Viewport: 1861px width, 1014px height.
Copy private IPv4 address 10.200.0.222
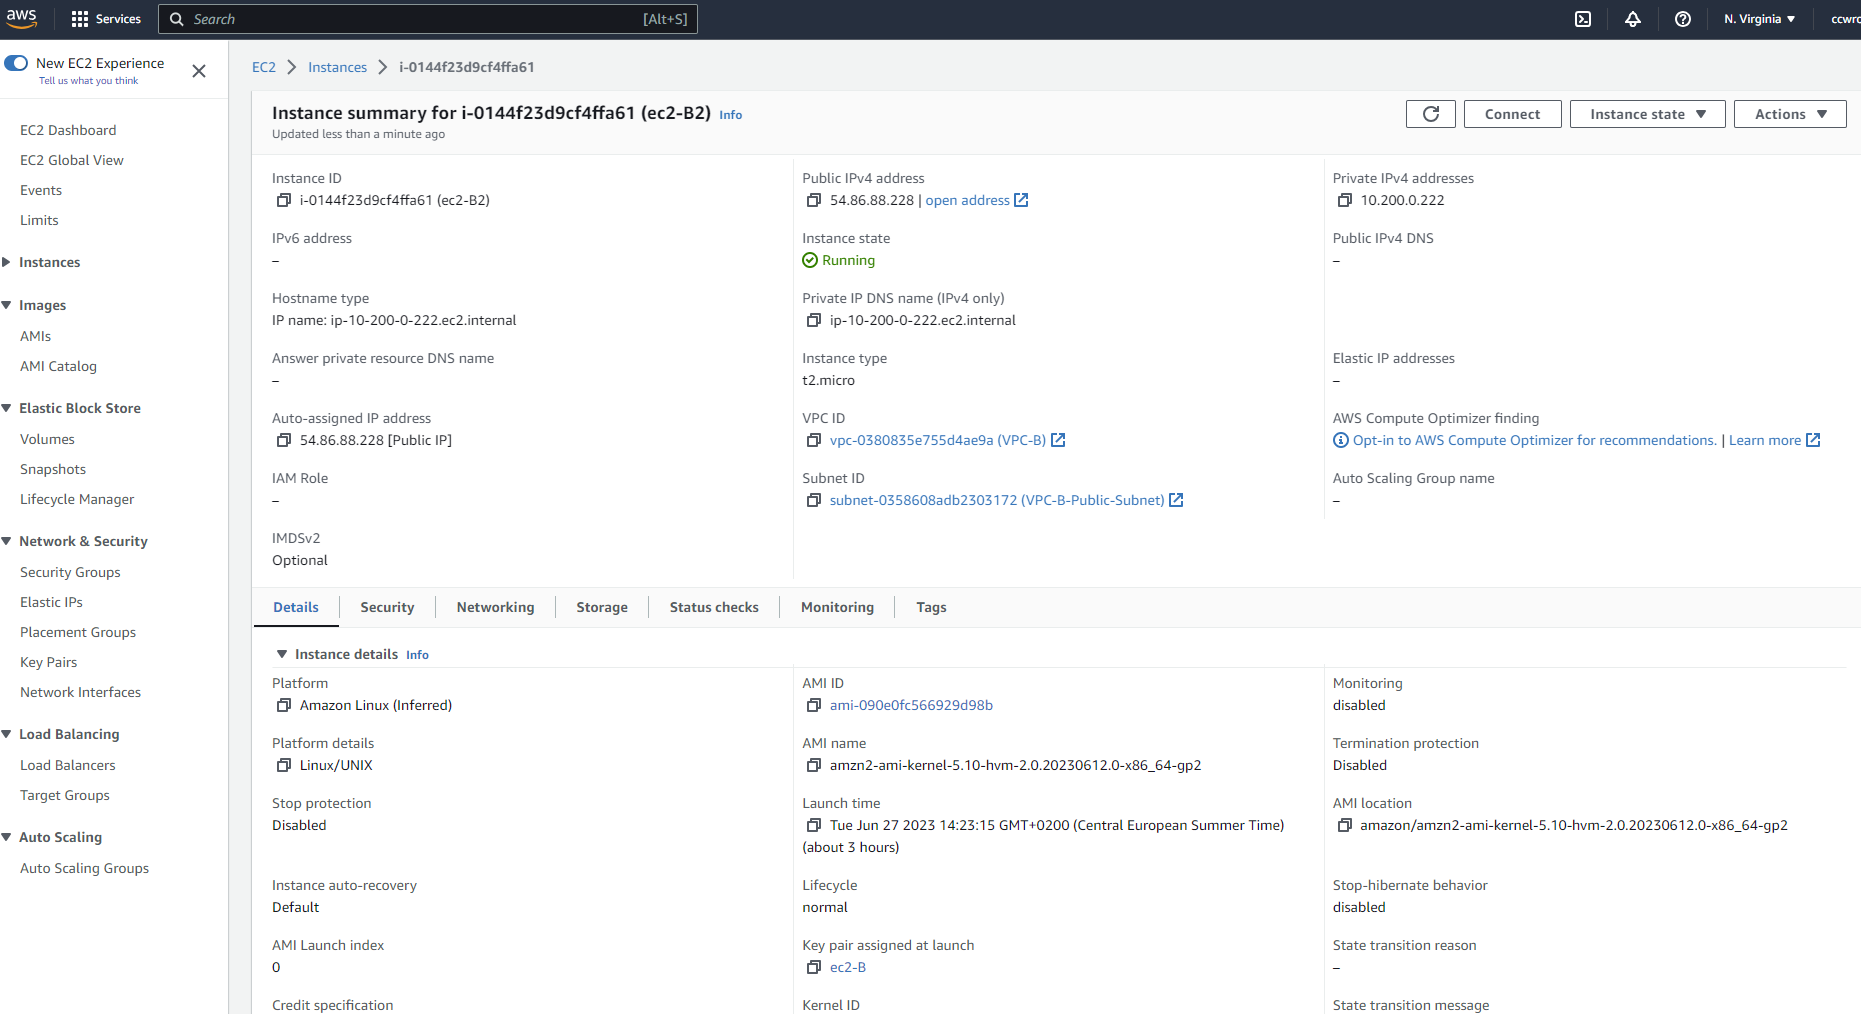[1345, 201]
